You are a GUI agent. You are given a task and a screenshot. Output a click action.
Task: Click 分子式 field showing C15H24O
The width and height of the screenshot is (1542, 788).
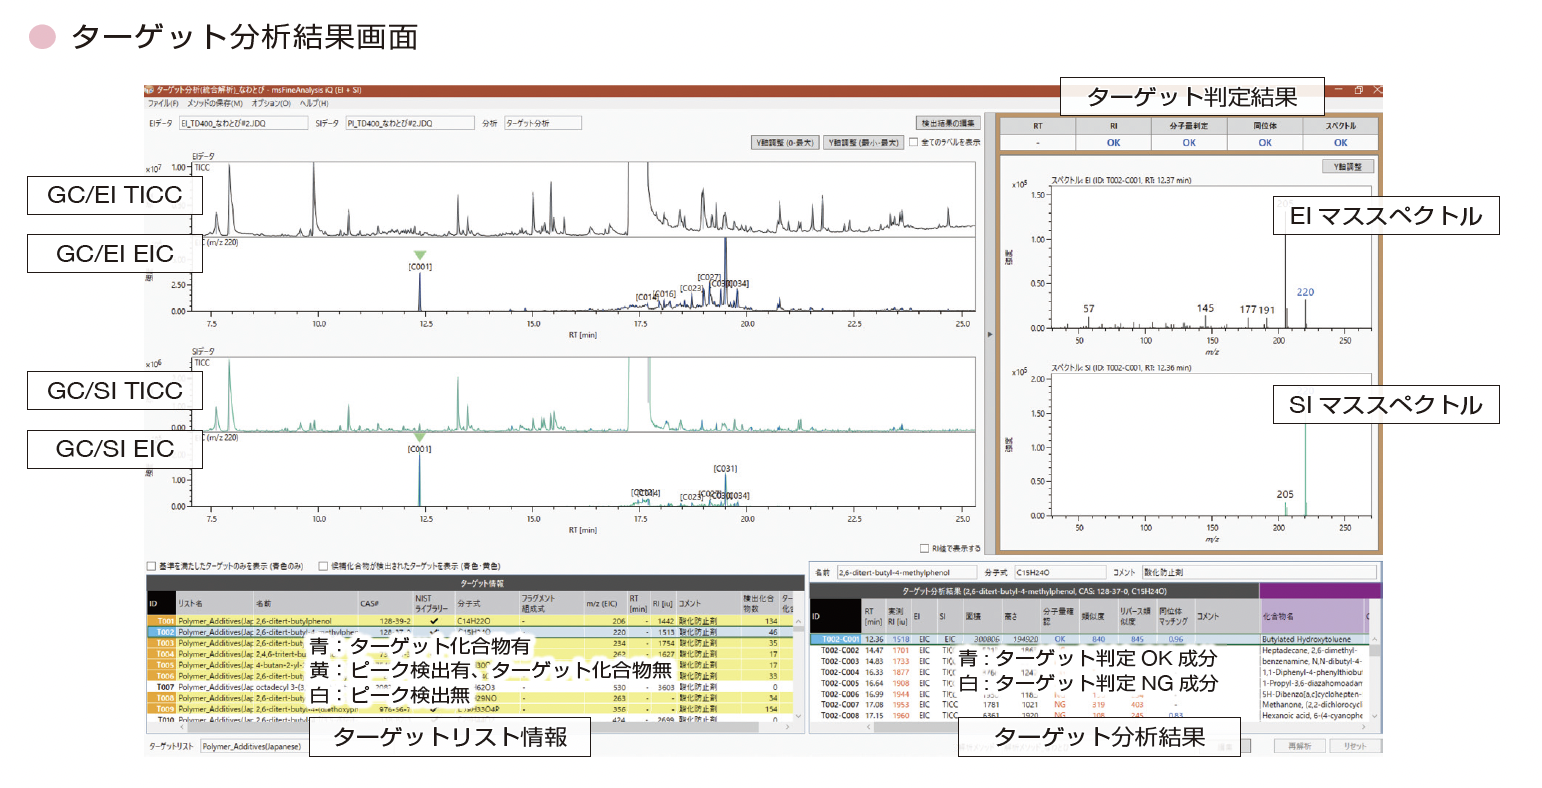(x=1060, y=573)
